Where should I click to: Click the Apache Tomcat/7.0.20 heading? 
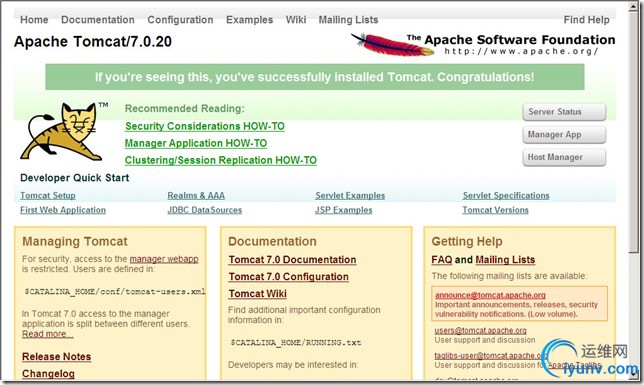pyautogui.click(x=93, y=41)
